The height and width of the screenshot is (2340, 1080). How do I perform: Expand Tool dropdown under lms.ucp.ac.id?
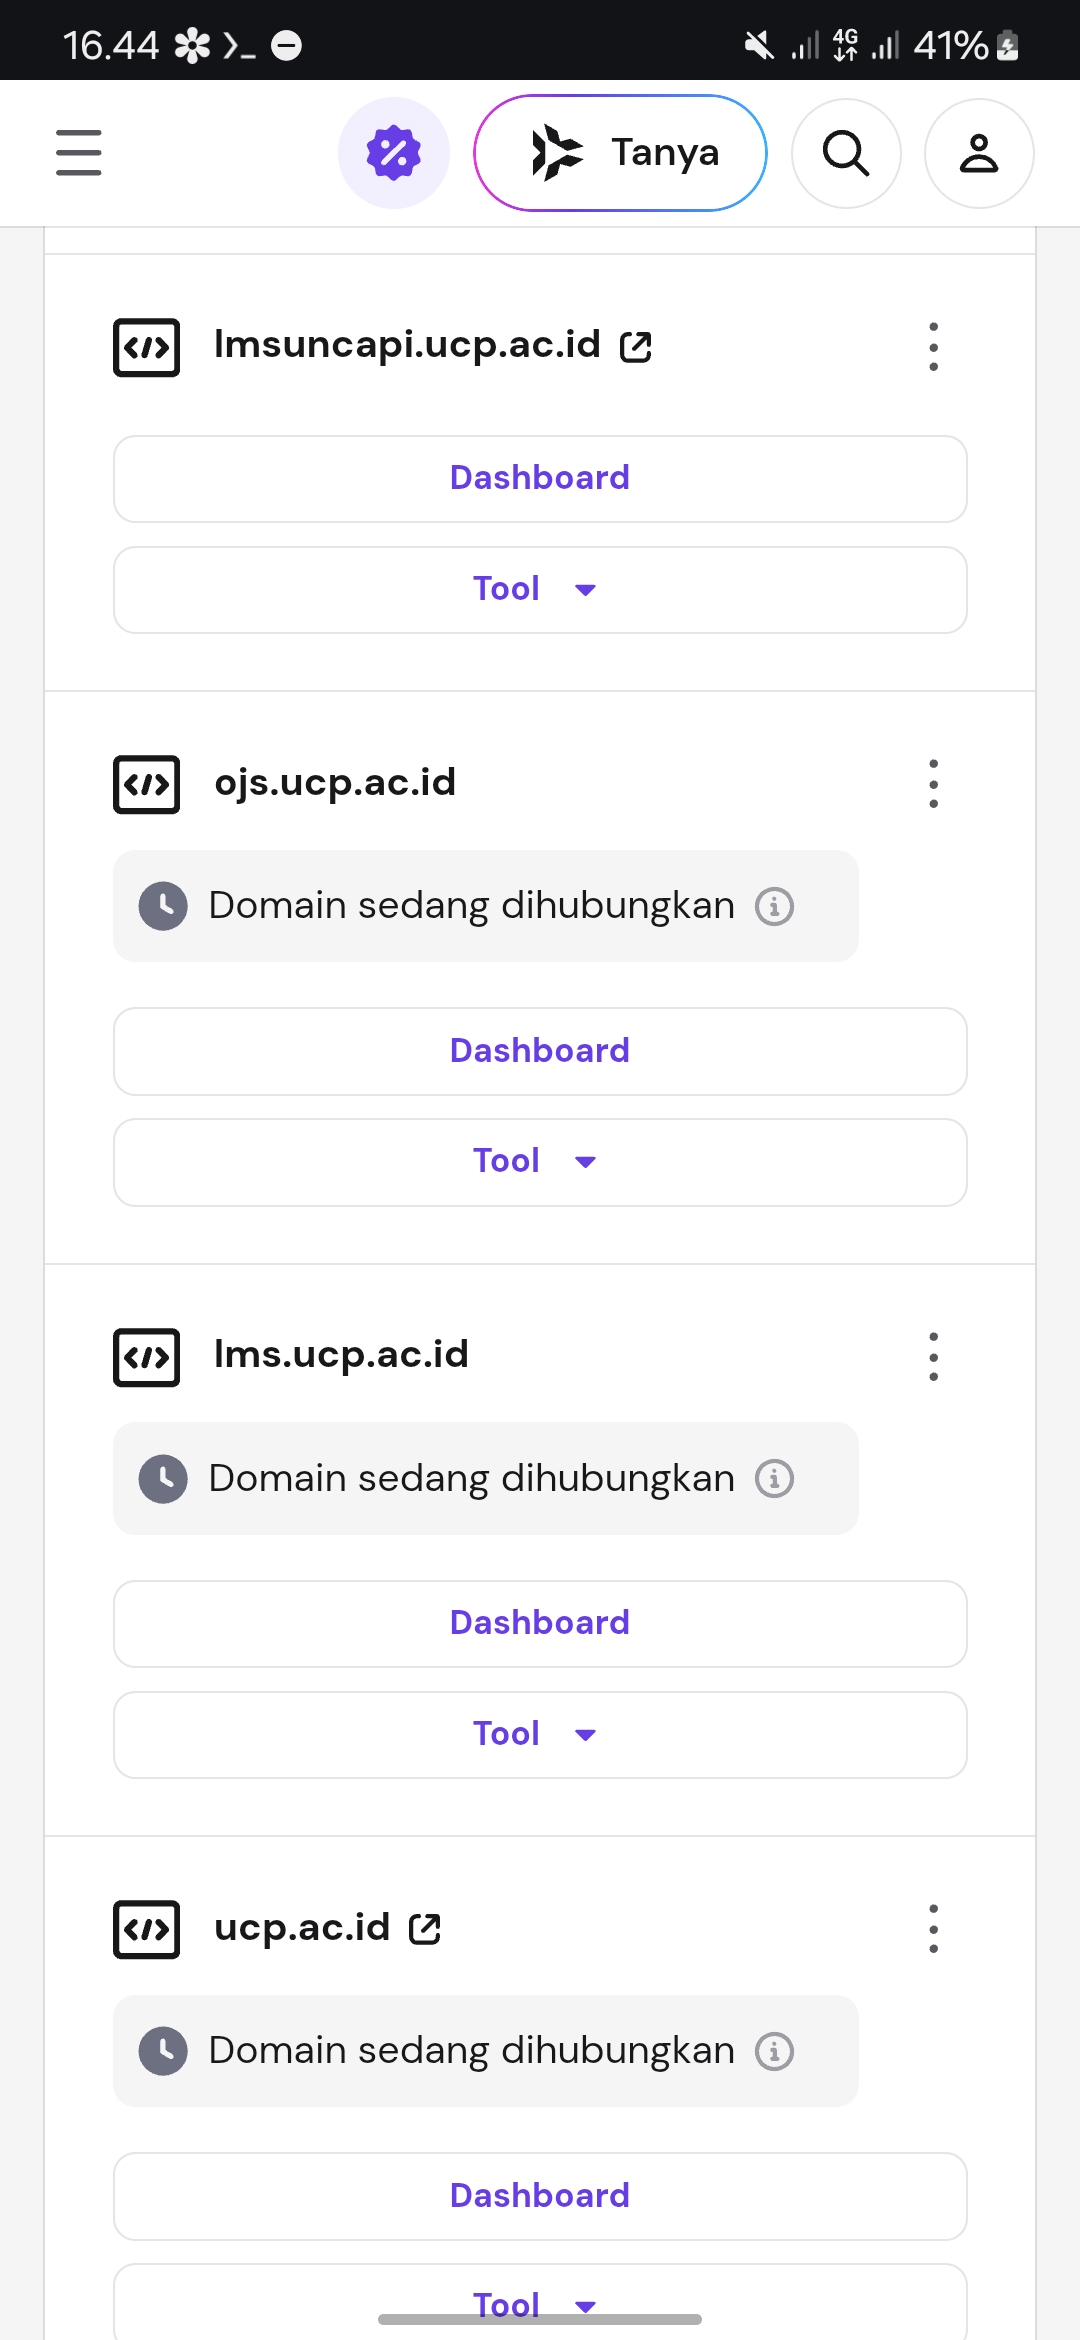[x=540, y=1735]
